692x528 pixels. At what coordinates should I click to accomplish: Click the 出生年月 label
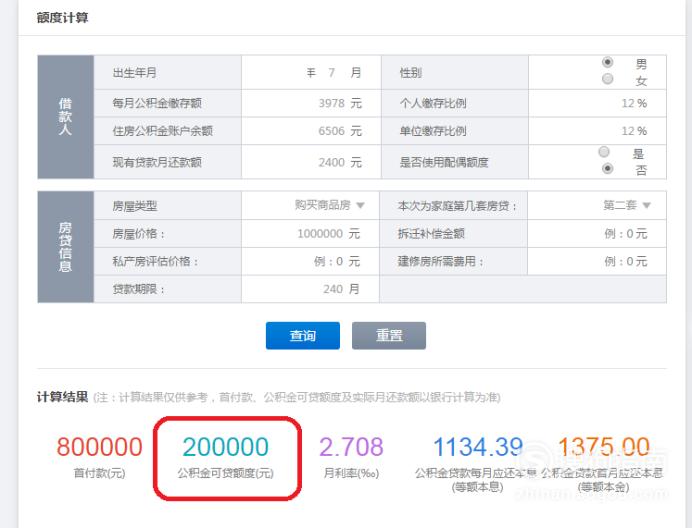(x=135, y=72)
